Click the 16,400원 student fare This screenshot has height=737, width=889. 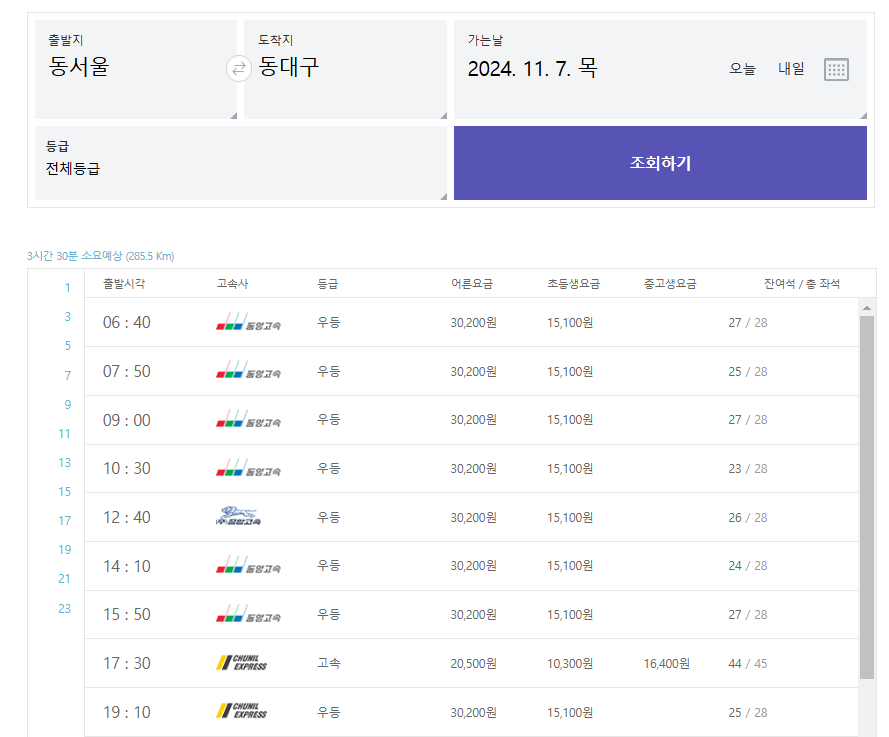point(667,663)
